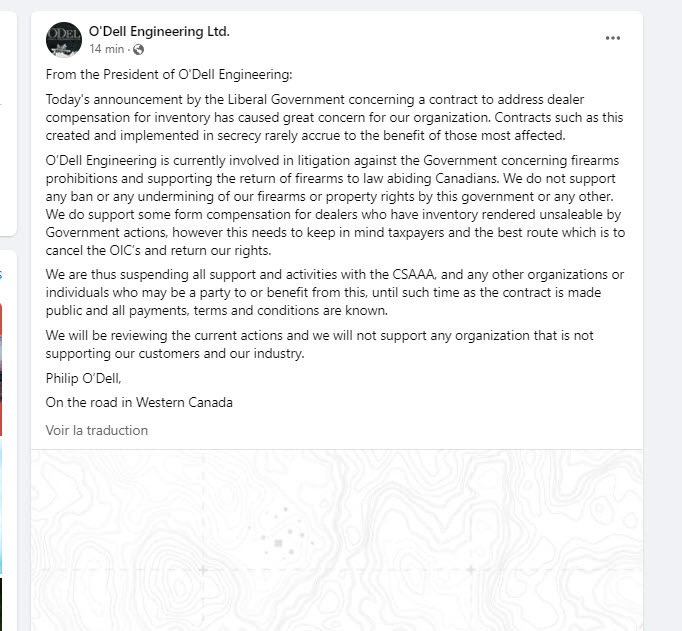
Task: Click the red thumbnail strip at left edge
Action: 1,370
